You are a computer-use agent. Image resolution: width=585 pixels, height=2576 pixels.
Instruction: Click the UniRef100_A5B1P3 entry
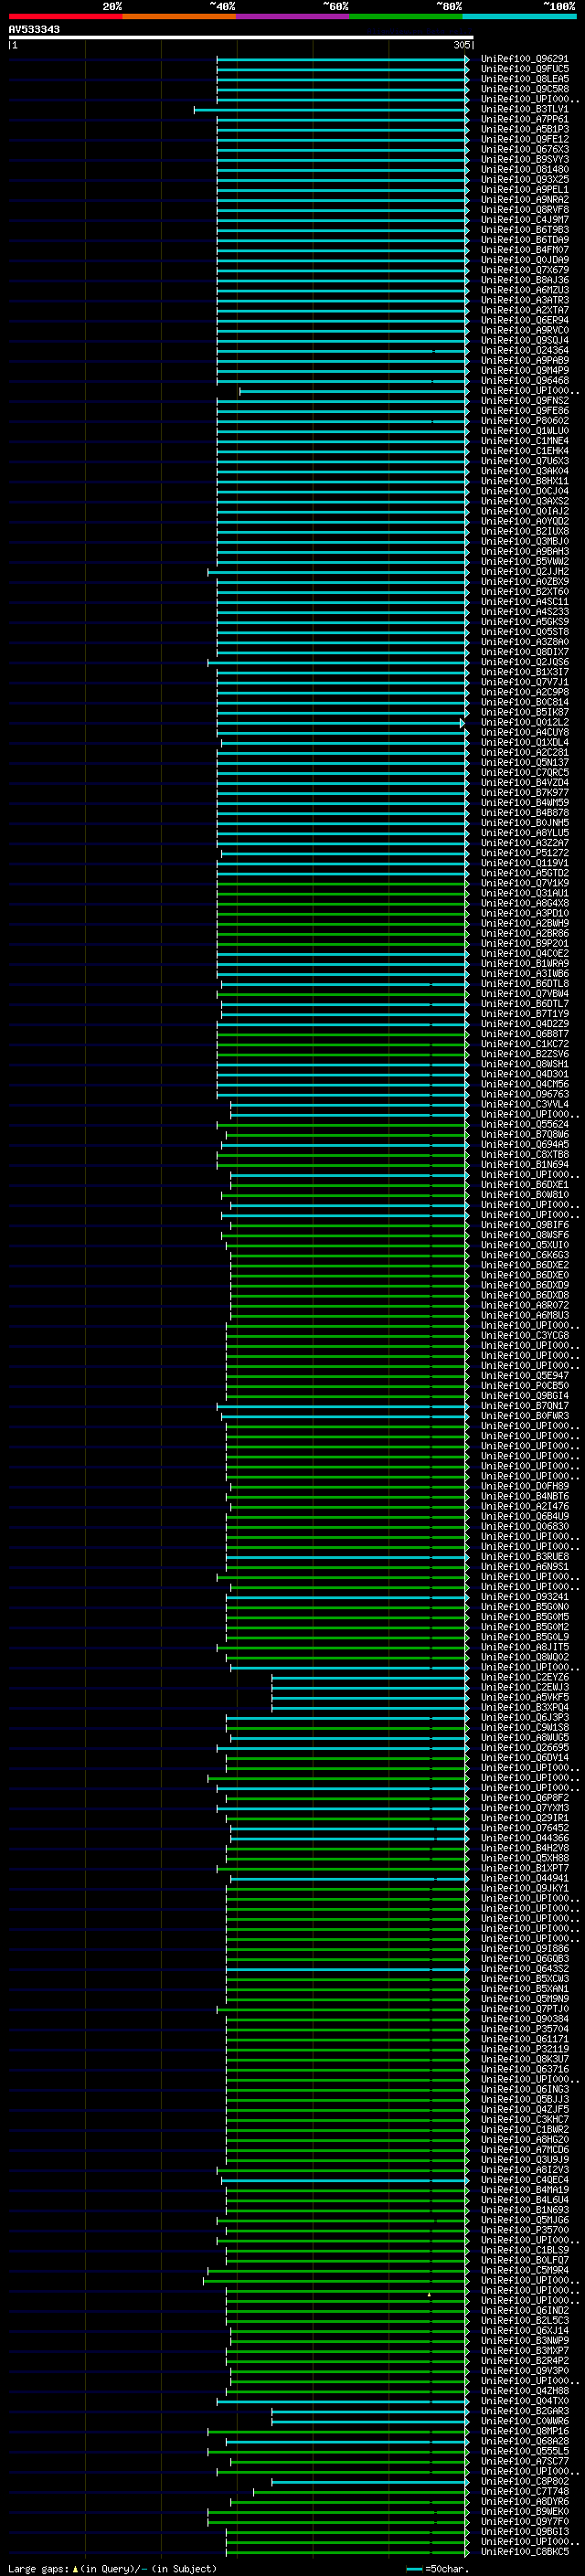pyautogui.click(x=524, y=129)
